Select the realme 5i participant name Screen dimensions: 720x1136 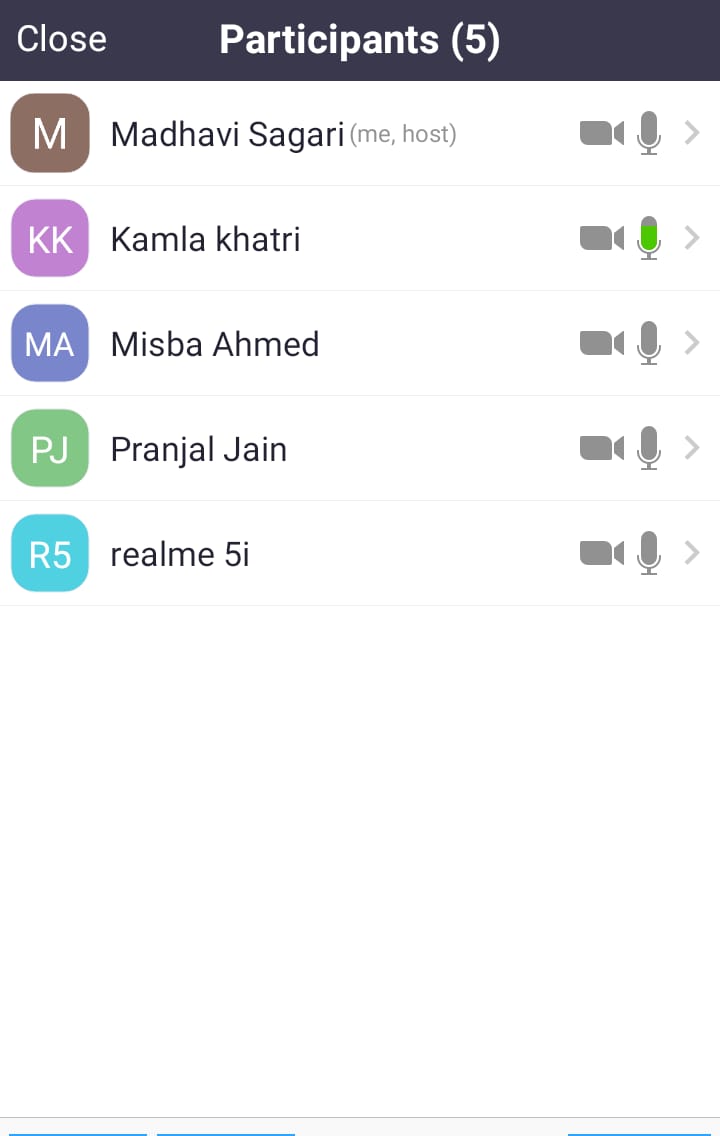180,554
